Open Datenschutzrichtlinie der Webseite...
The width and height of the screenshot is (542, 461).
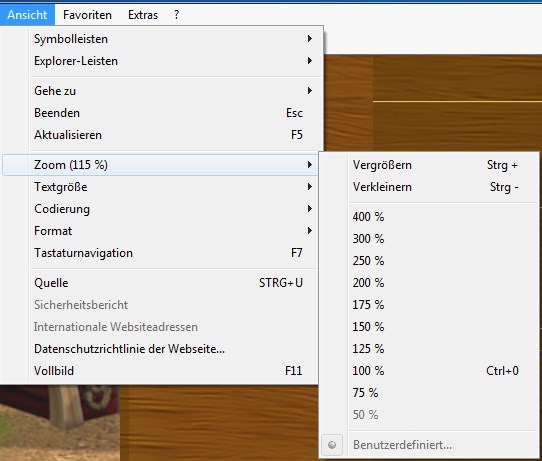[160, 349]
